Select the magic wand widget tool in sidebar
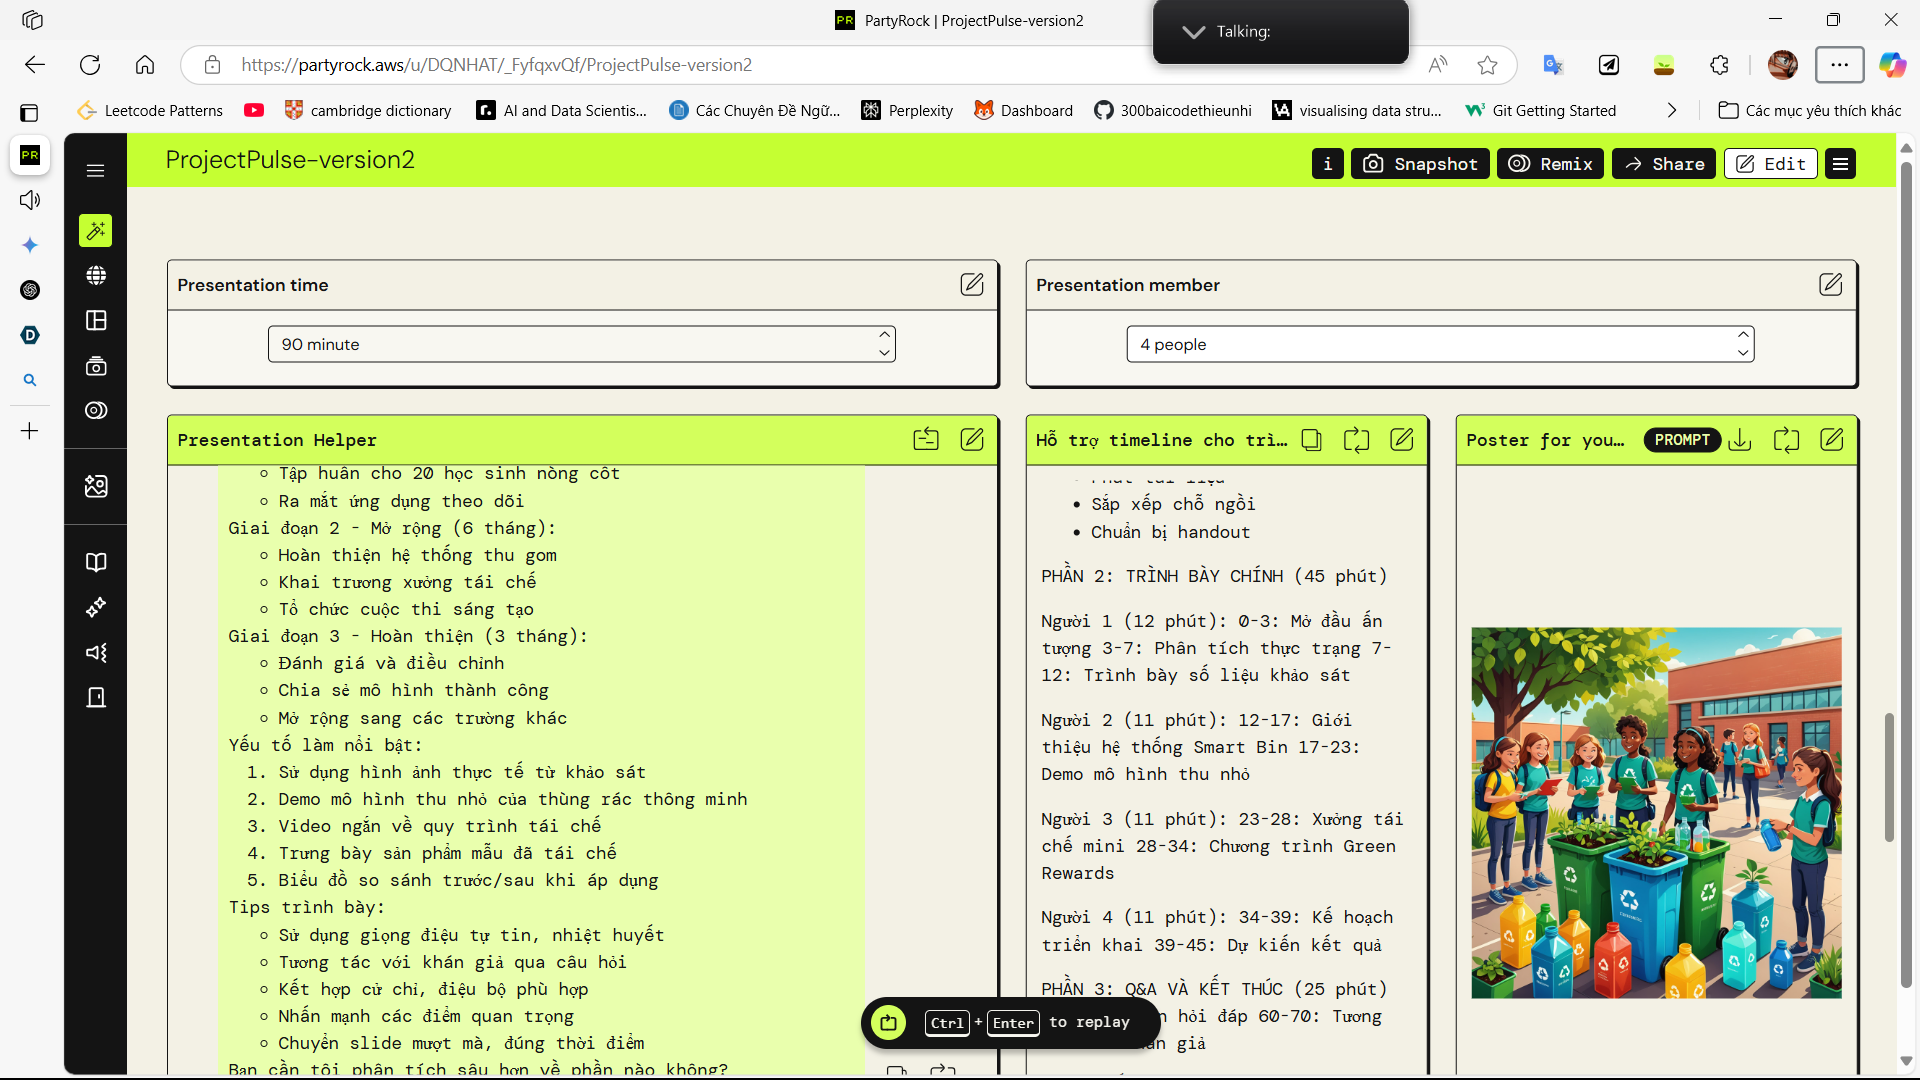Screen dimensions: 1920x1080 point(95,230)
